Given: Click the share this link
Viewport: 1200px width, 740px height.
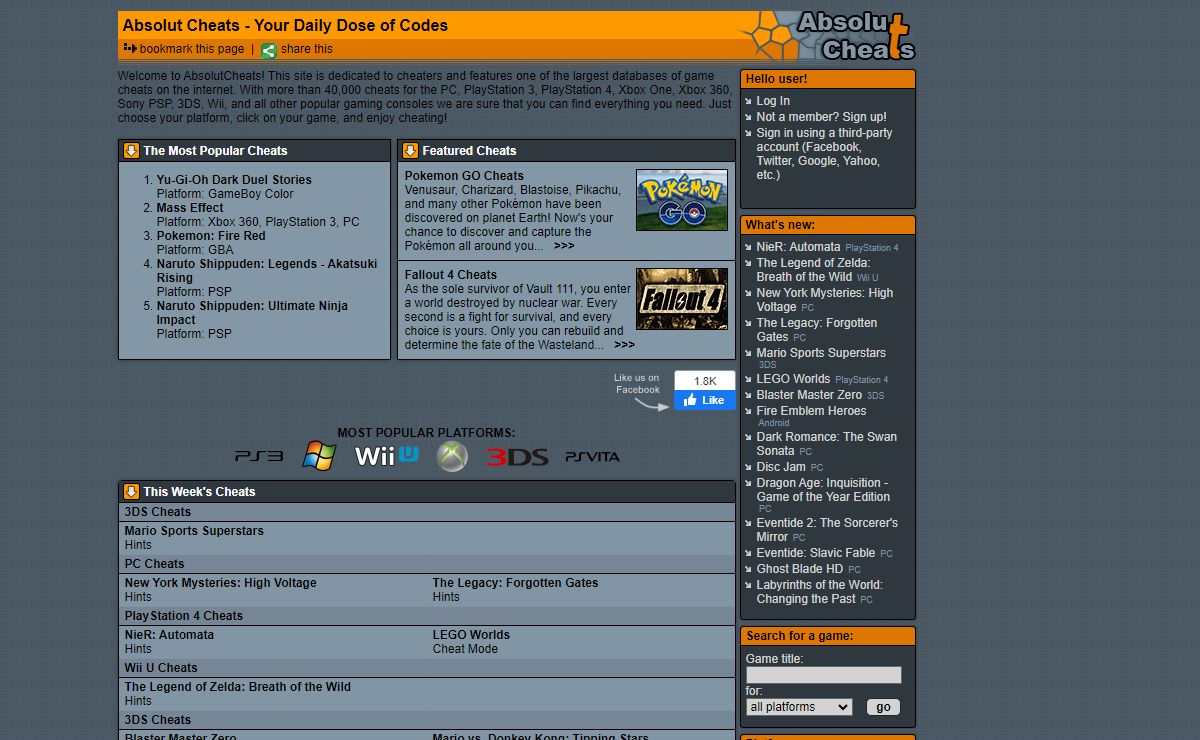Looking at the screenshot, I should pyautogui.click(x=307, y=49).
